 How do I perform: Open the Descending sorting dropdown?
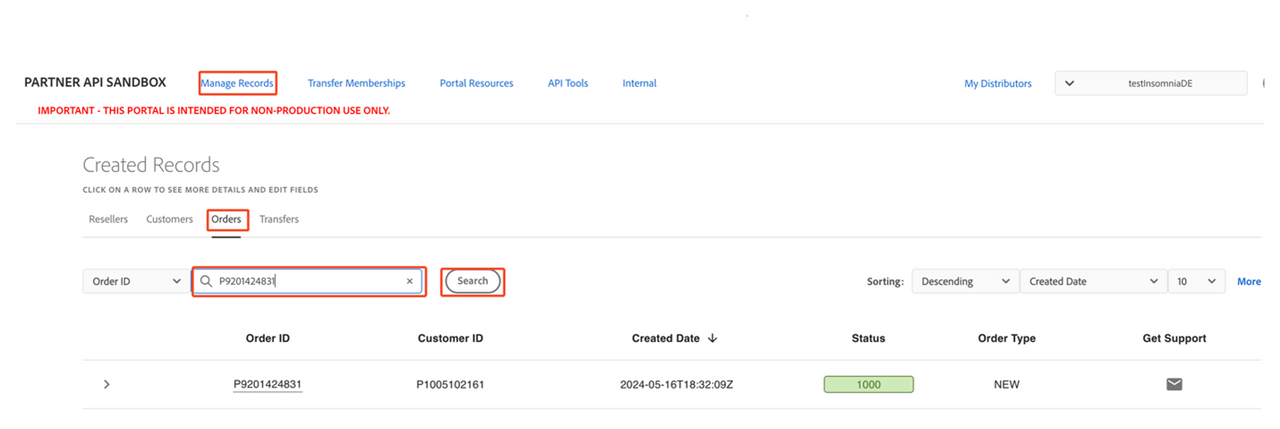pos(964,282)
